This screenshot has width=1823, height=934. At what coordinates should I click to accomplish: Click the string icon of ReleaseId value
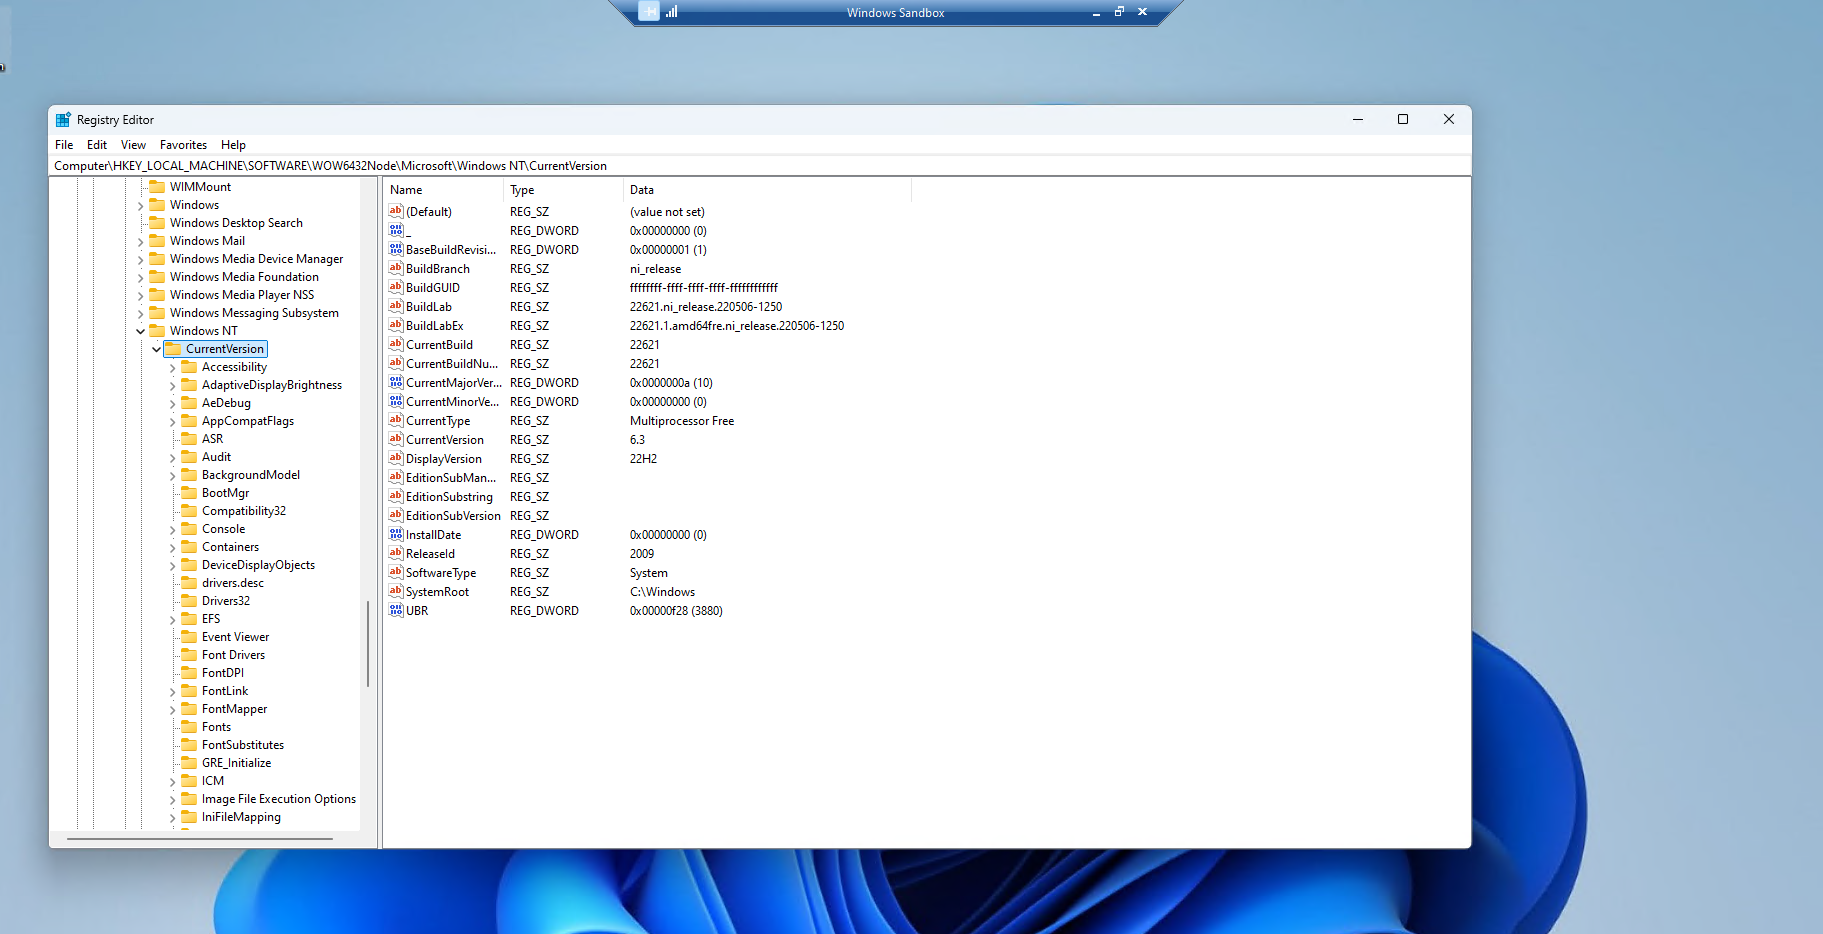point(396,553)
